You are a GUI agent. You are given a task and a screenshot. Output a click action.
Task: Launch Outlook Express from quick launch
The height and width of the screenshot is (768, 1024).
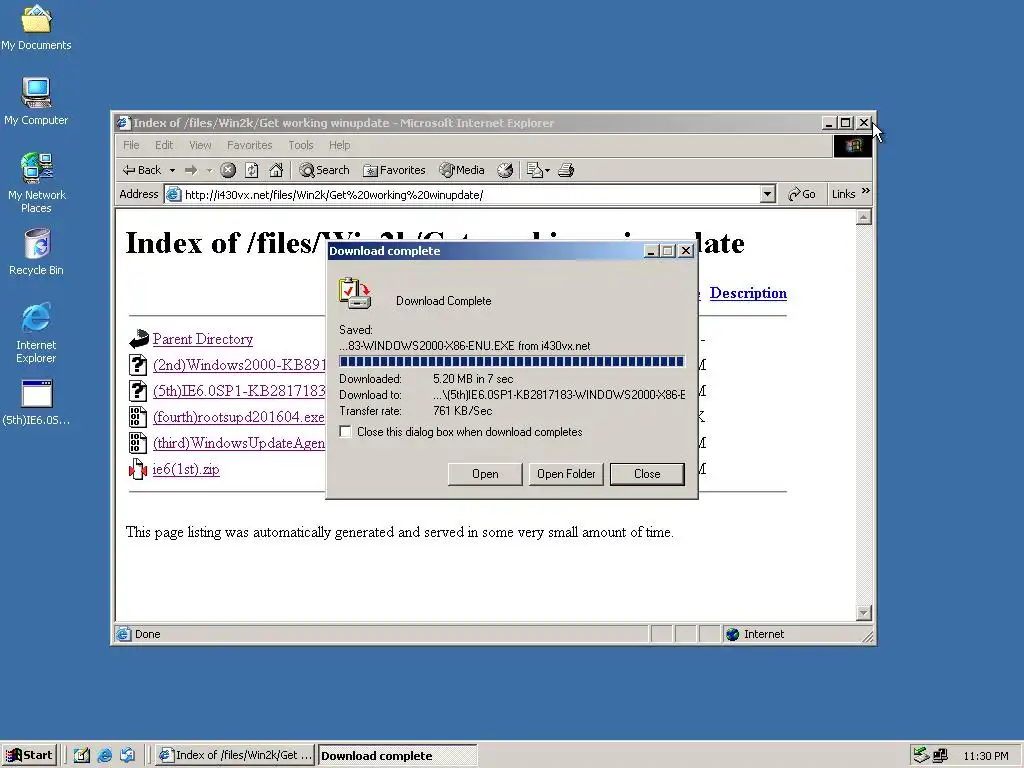click(127, 756)
